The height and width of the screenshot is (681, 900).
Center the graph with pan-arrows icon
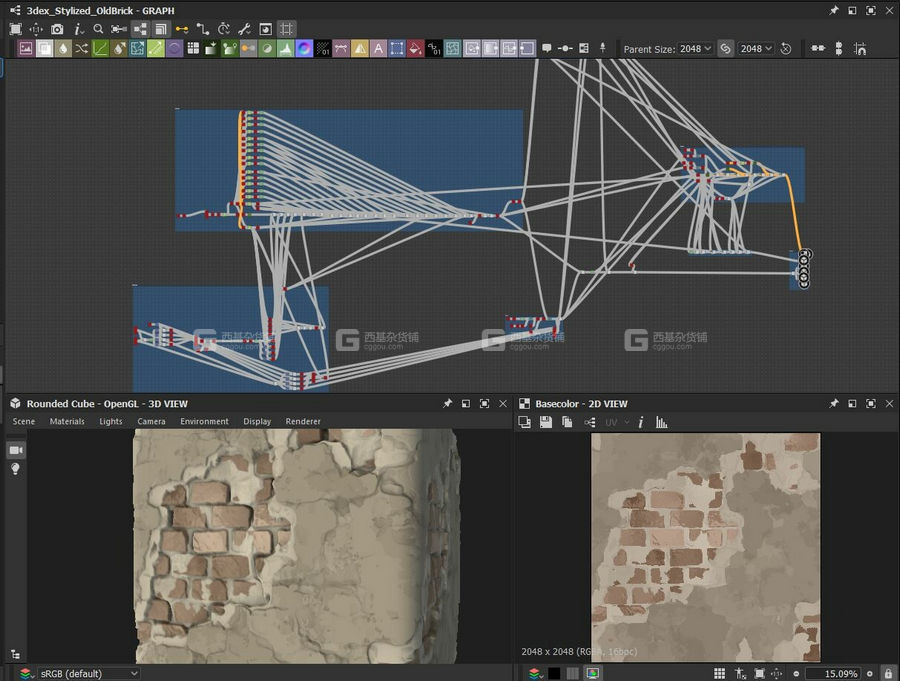pyautogui.click(x=36, y=29)
